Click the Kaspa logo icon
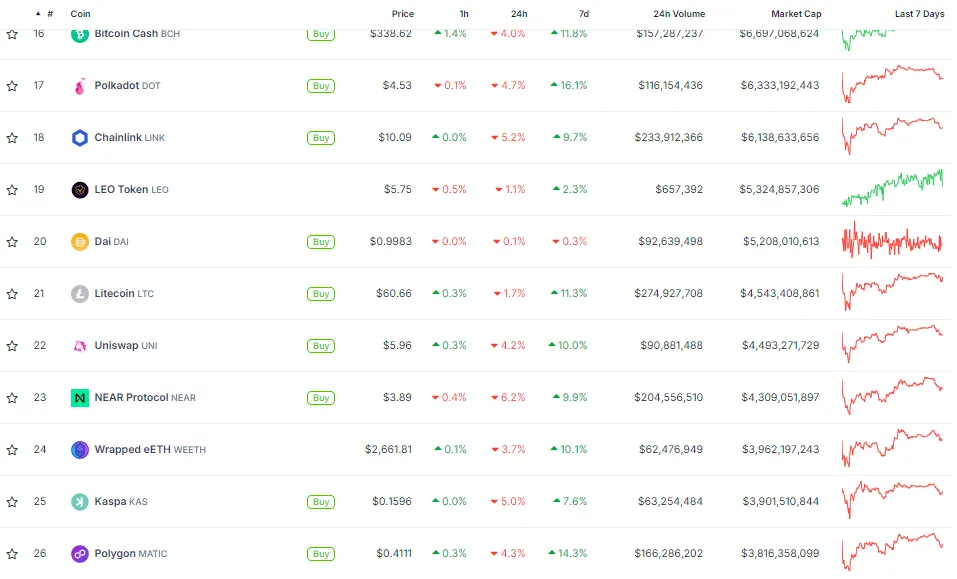This screenshot has height=579, width=957. [80, 502]
